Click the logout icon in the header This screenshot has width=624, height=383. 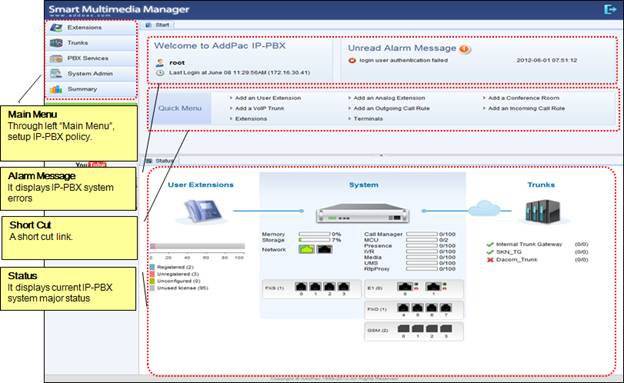point(610,9)
